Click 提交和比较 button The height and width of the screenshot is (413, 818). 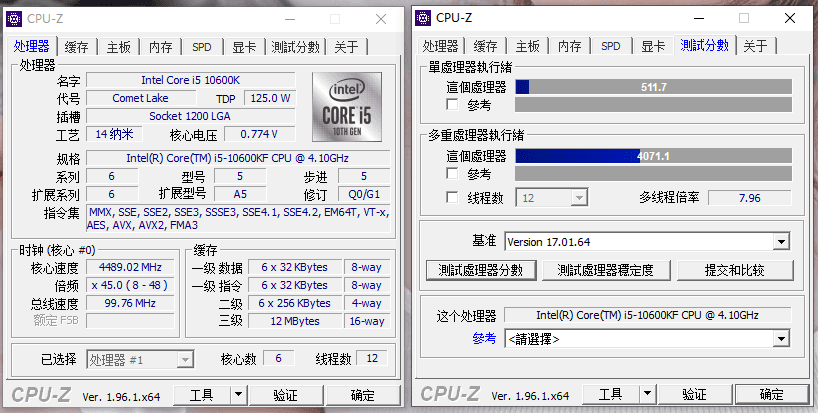pyautogui.click(x=735, y=270)
